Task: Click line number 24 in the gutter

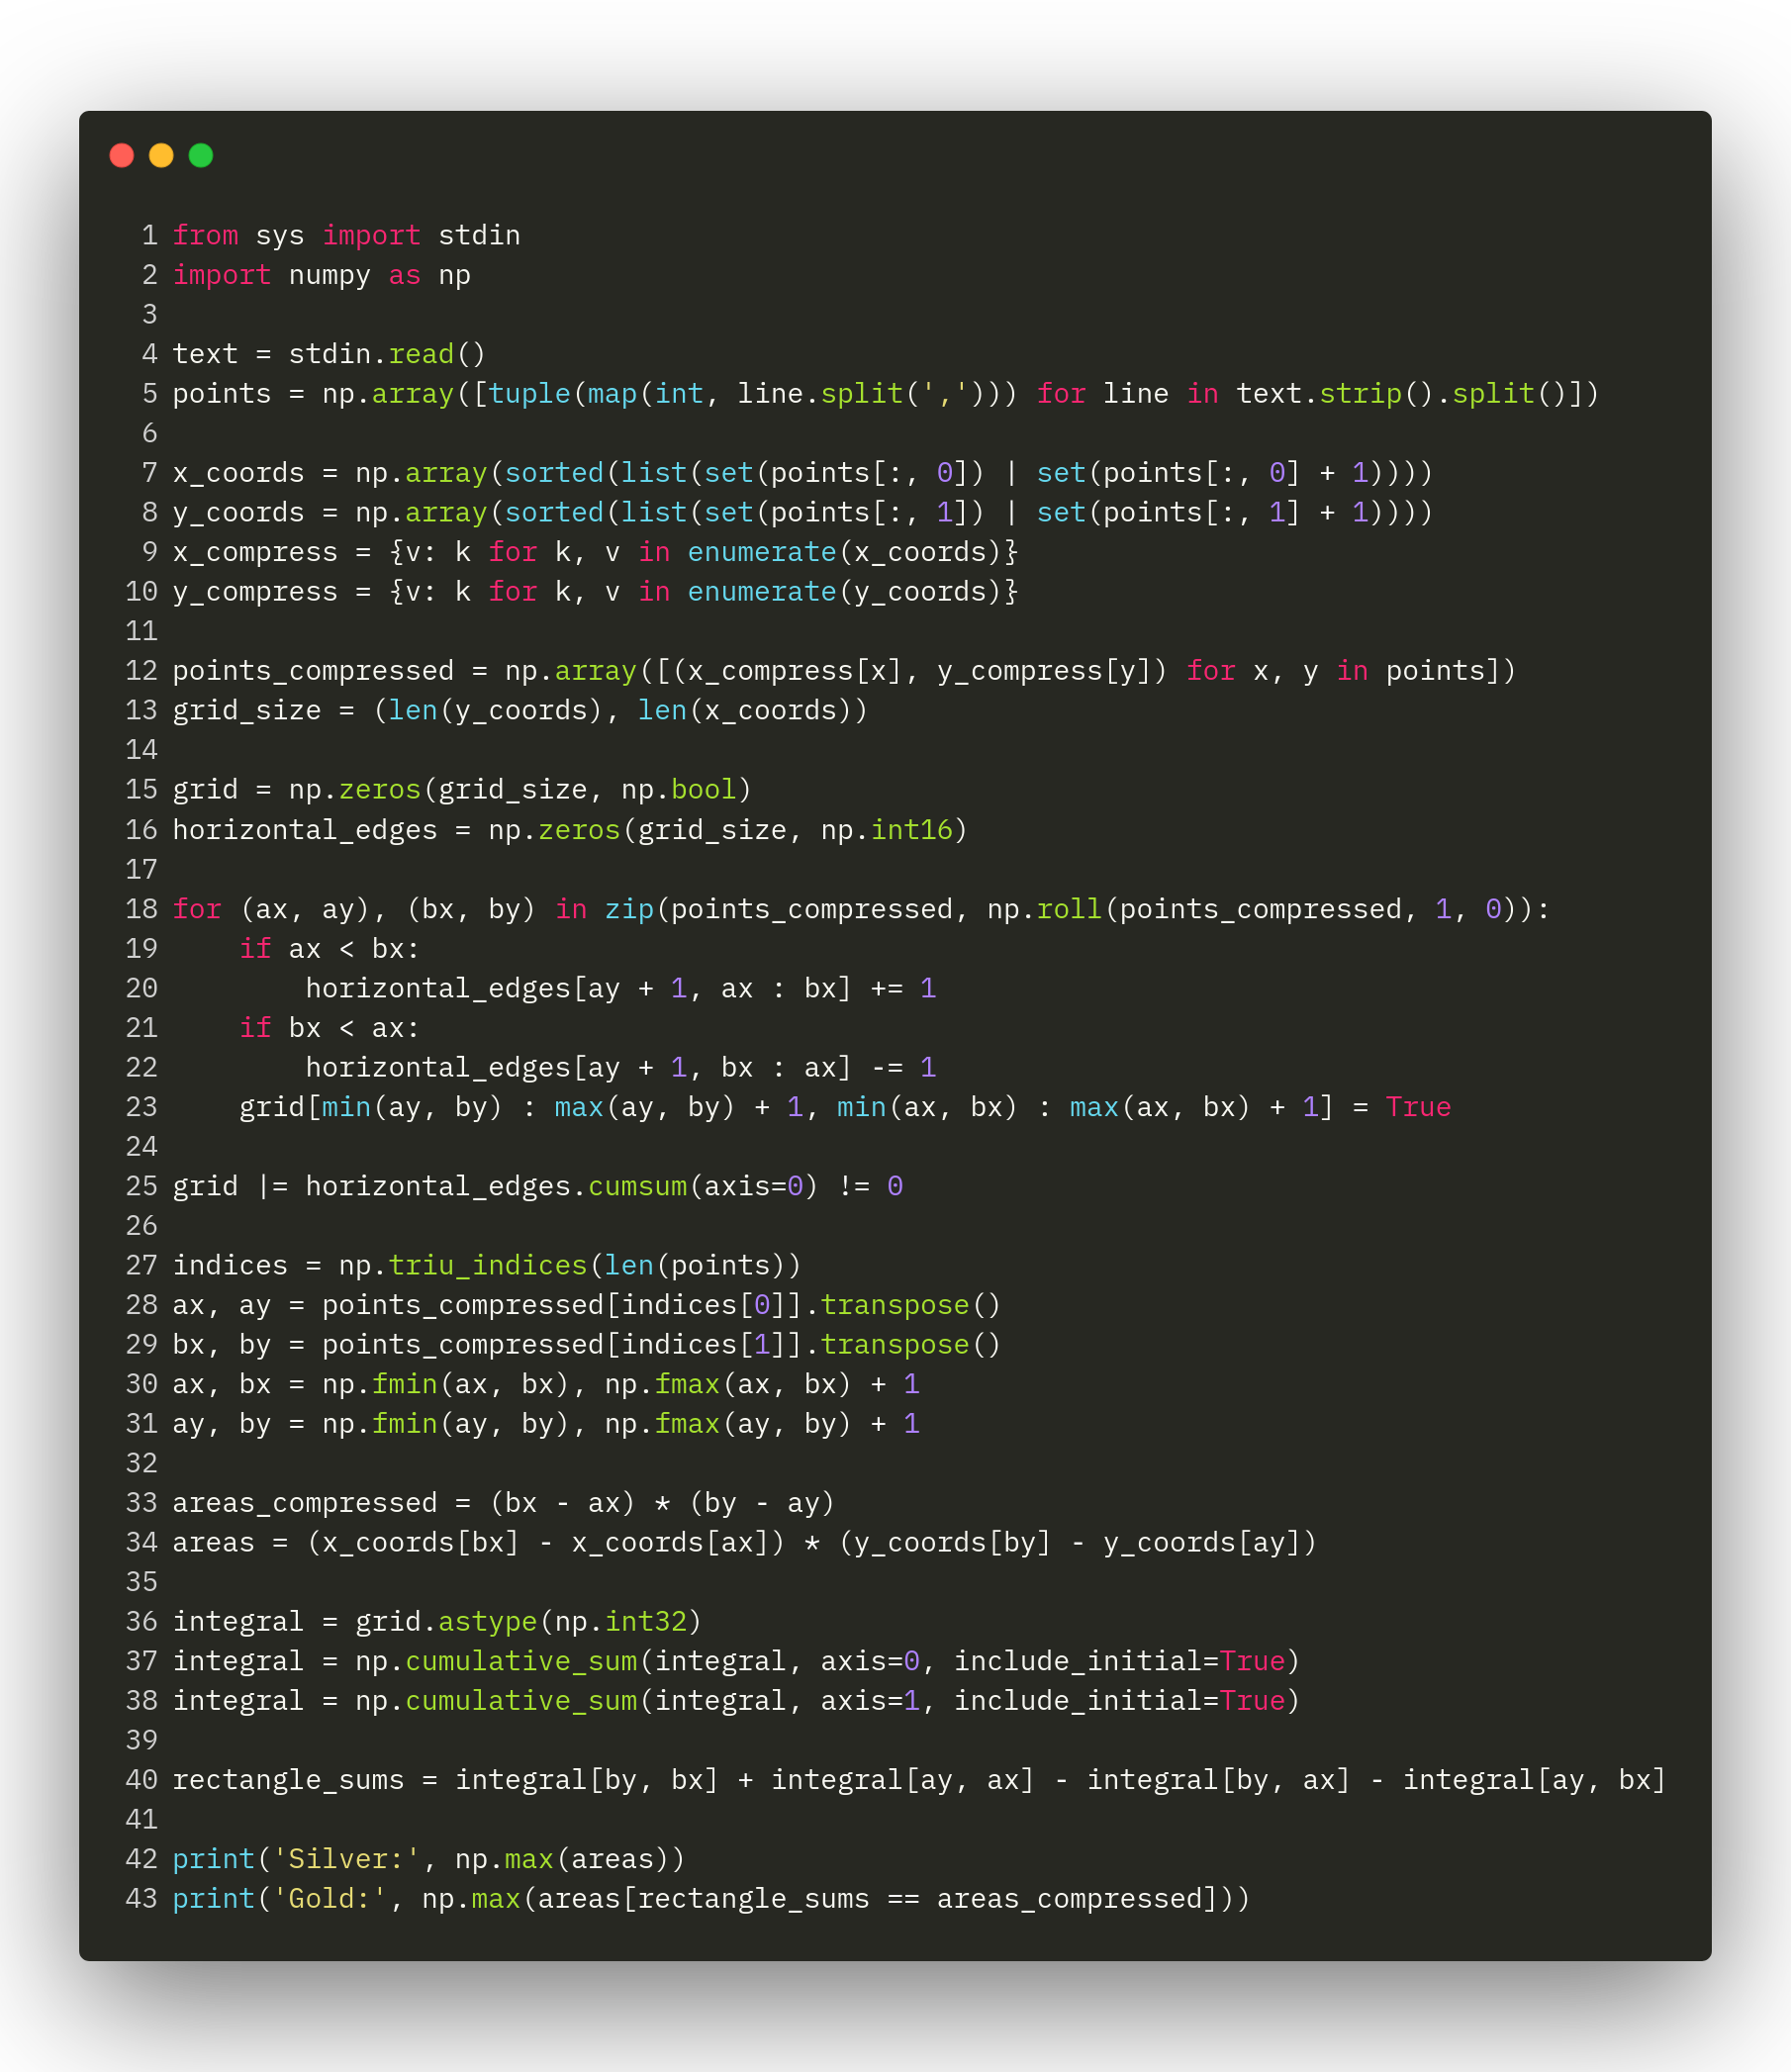Action: tap(142, 1147)
